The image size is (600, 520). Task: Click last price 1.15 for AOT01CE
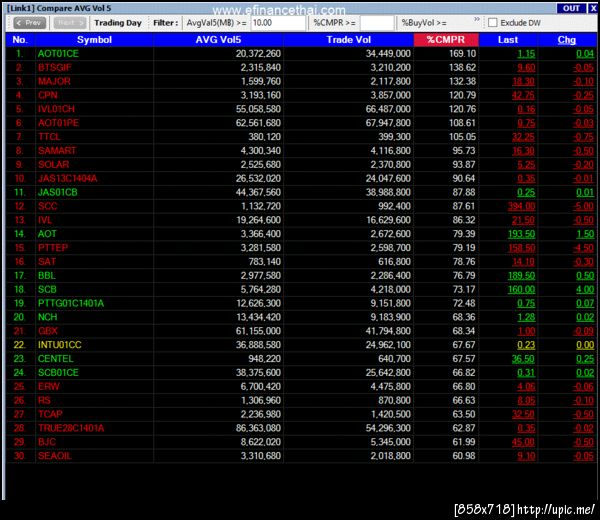click(x=526, y=54)
